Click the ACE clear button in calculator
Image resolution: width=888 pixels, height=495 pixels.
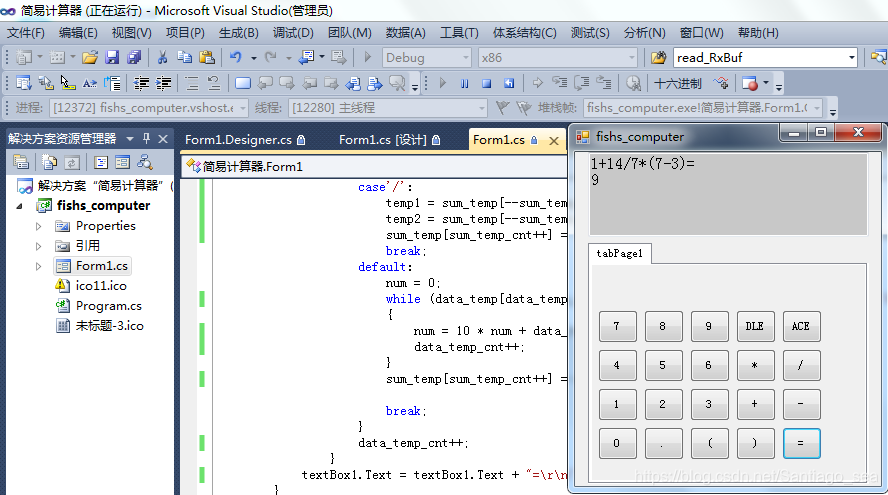pyautogui.click(x=801, y=326)
